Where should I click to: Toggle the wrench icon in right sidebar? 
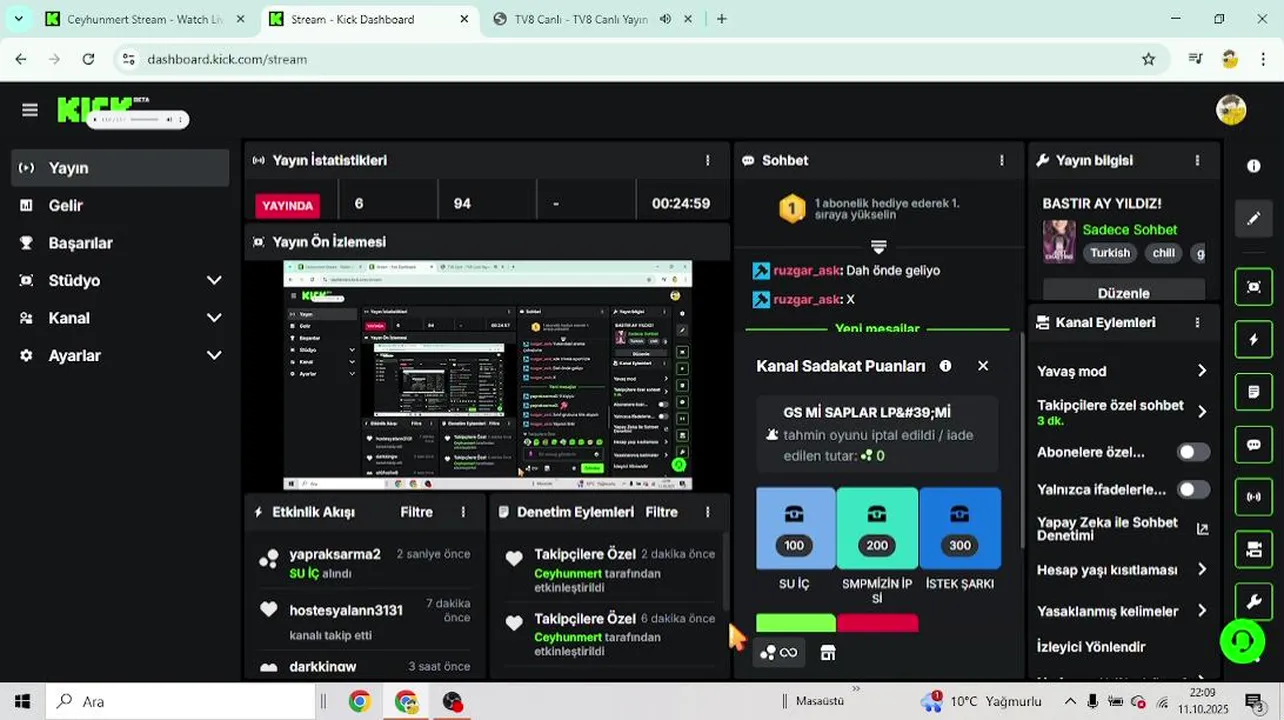pyautogui.click(x=1254, y=601)
